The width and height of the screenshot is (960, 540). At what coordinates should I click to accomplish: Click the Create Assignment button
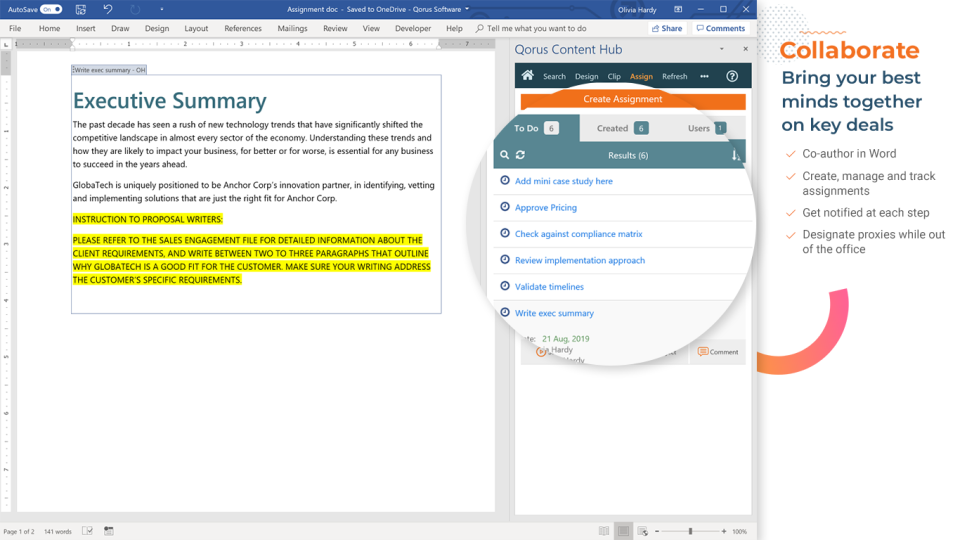[x=633, y=100]
